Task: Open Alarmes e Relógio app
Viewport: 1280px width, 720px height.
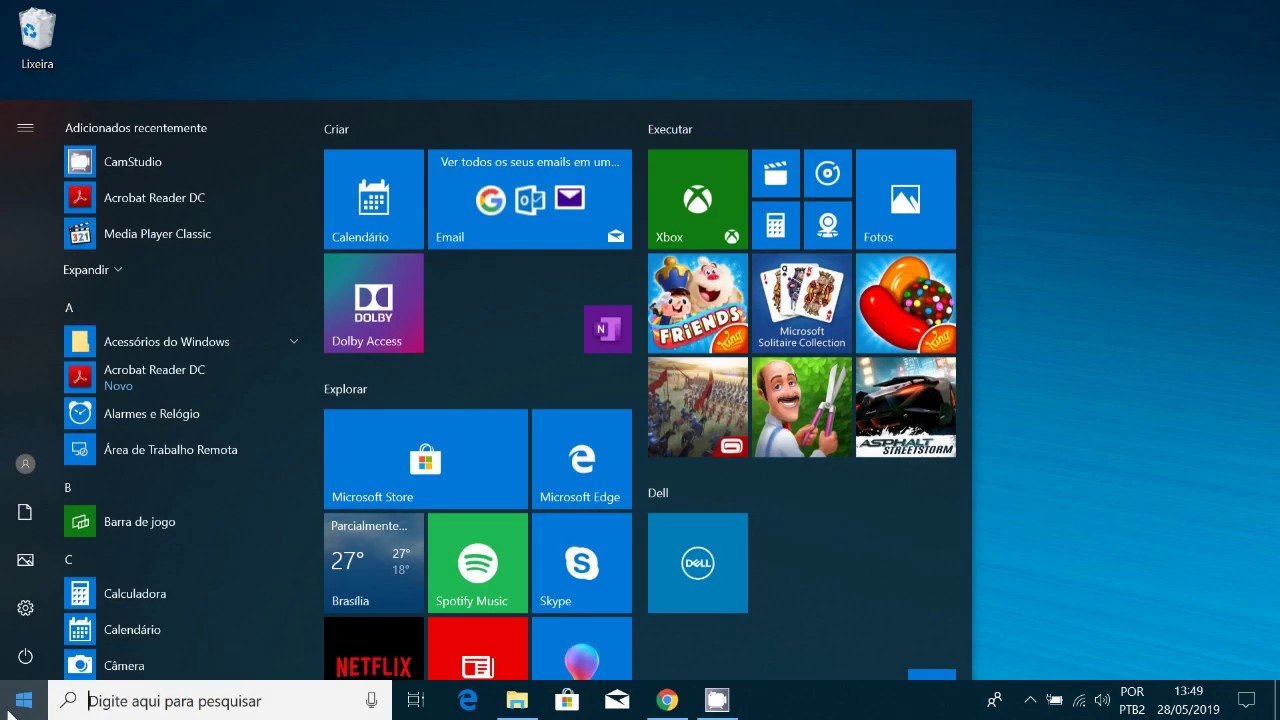Action: pyautogui.click(x=183, y=414)
